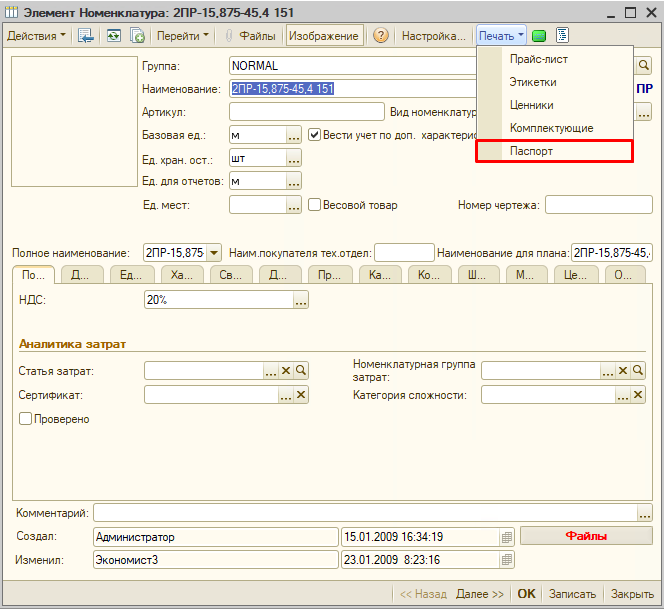
Task: Switch to the Св... tab
Action: click(x=231, y=275)
